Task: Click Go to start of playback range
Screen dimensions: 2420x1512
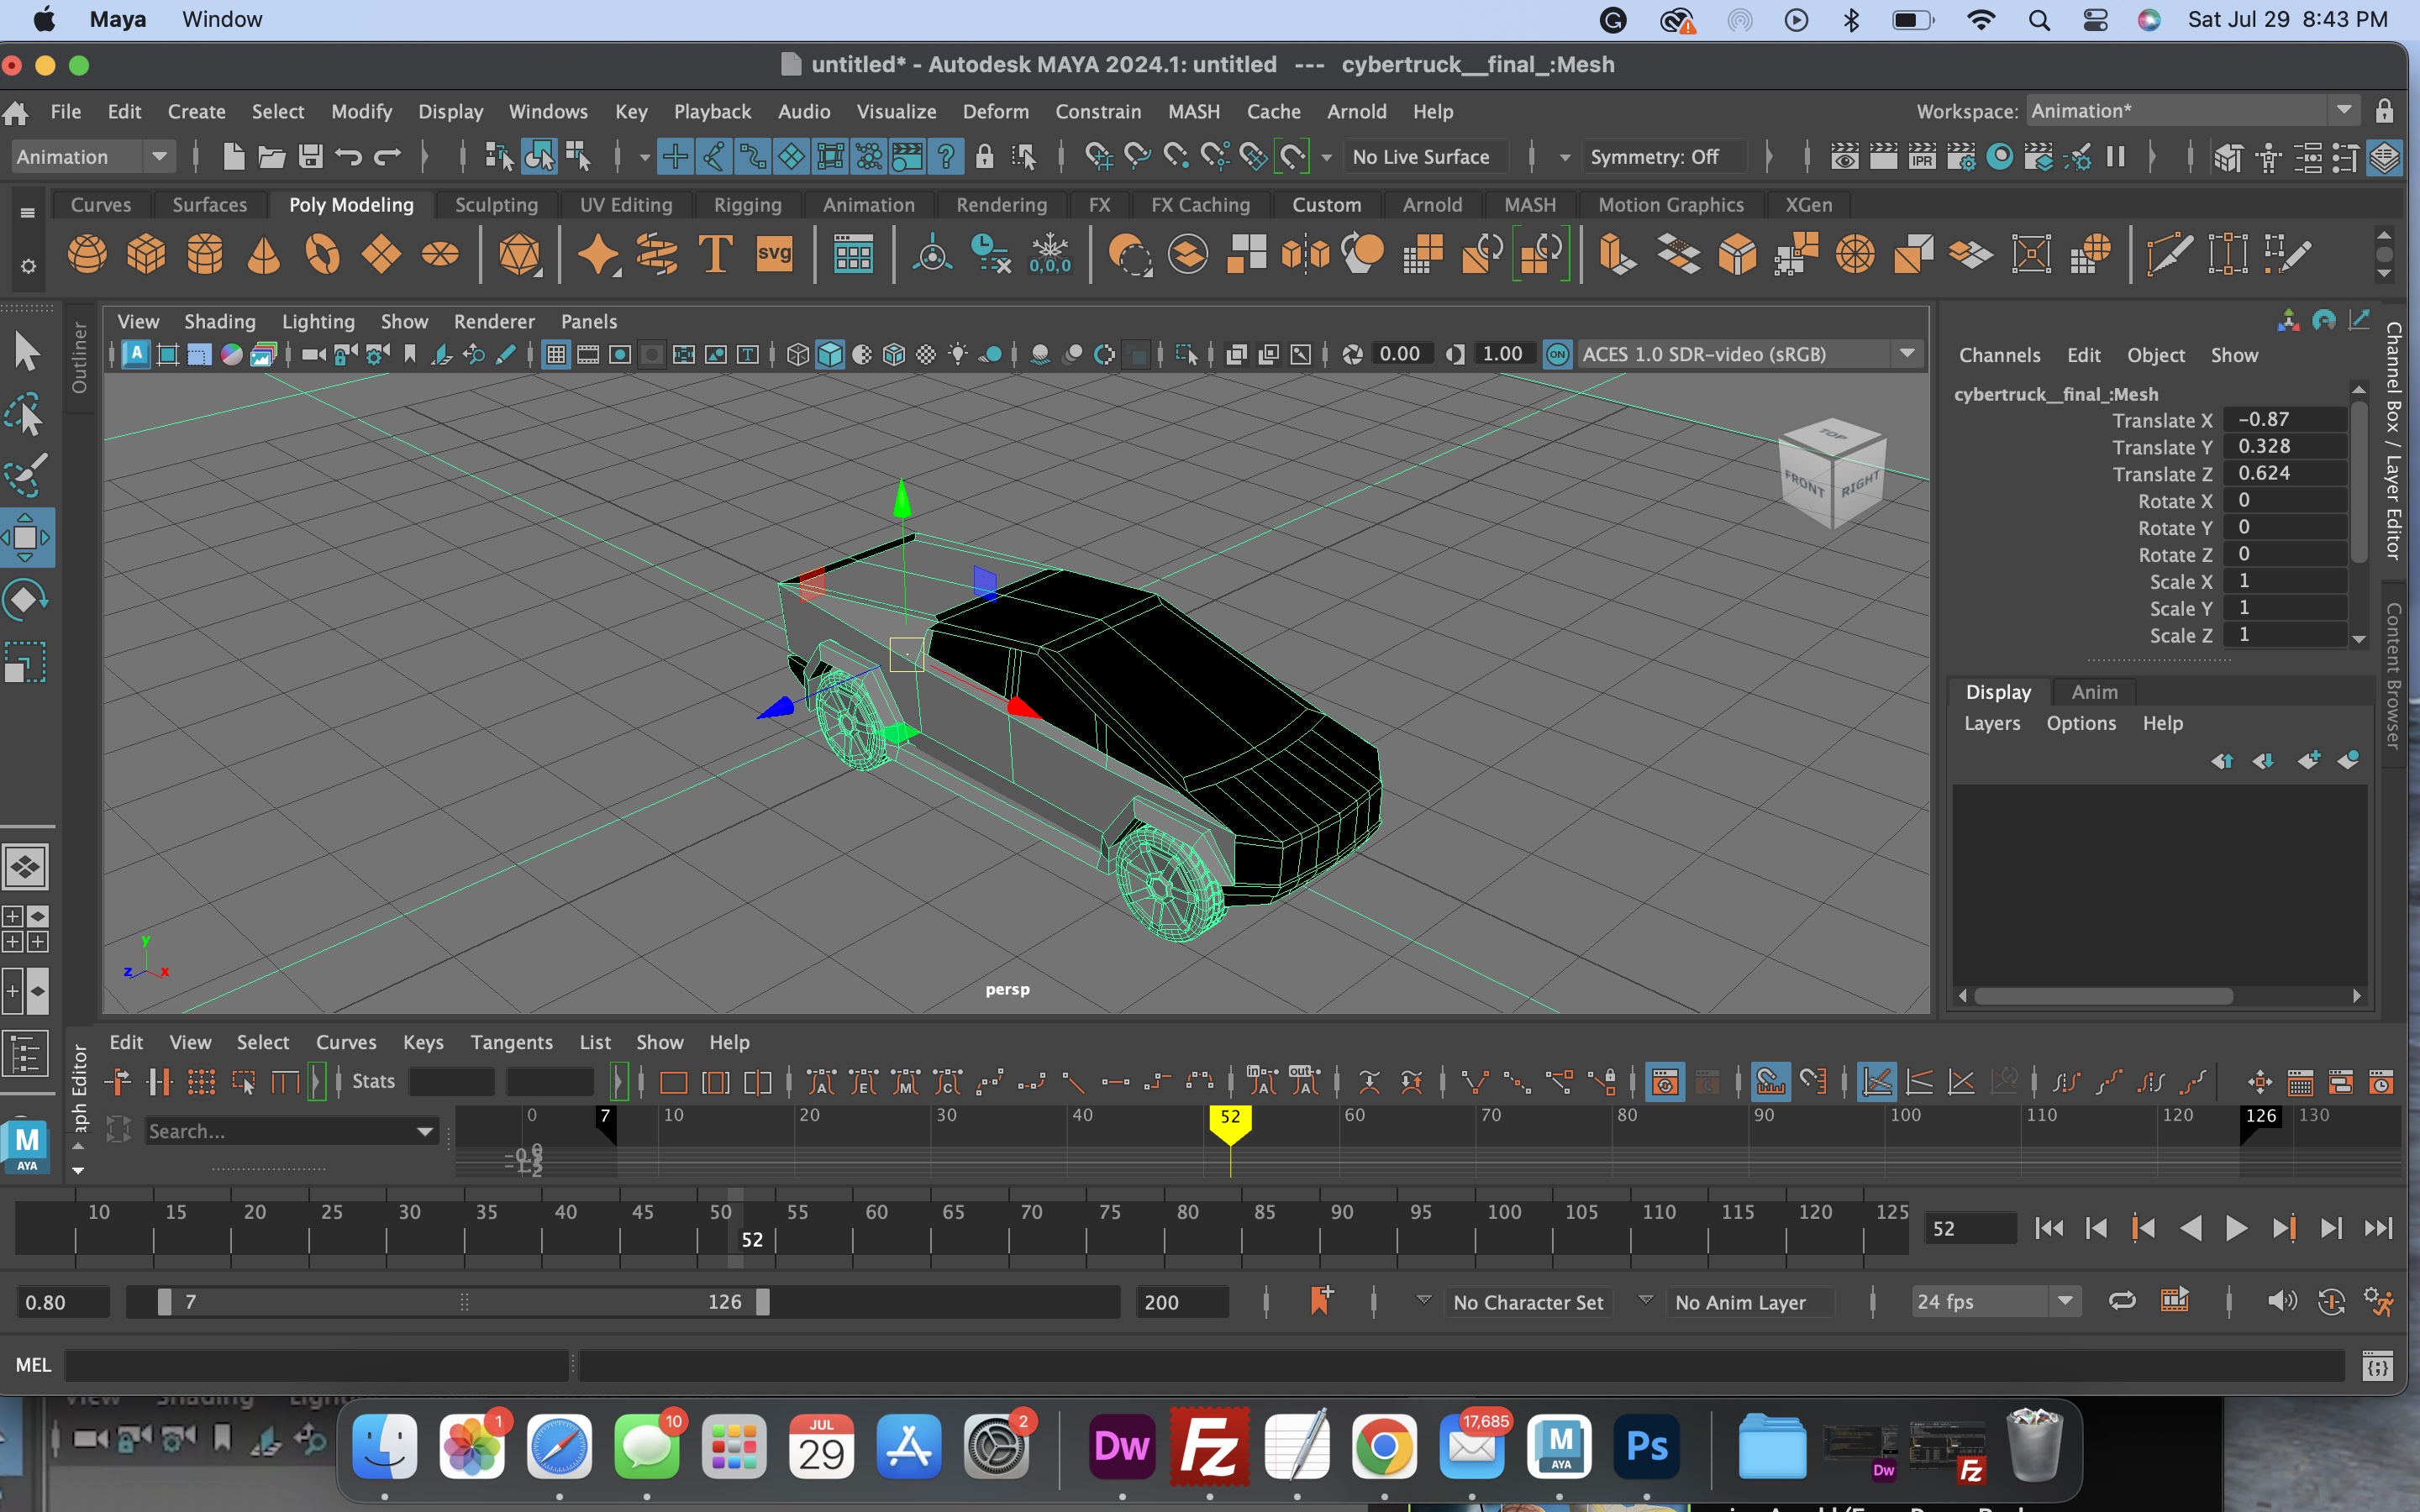Action: (2048, 1228)
